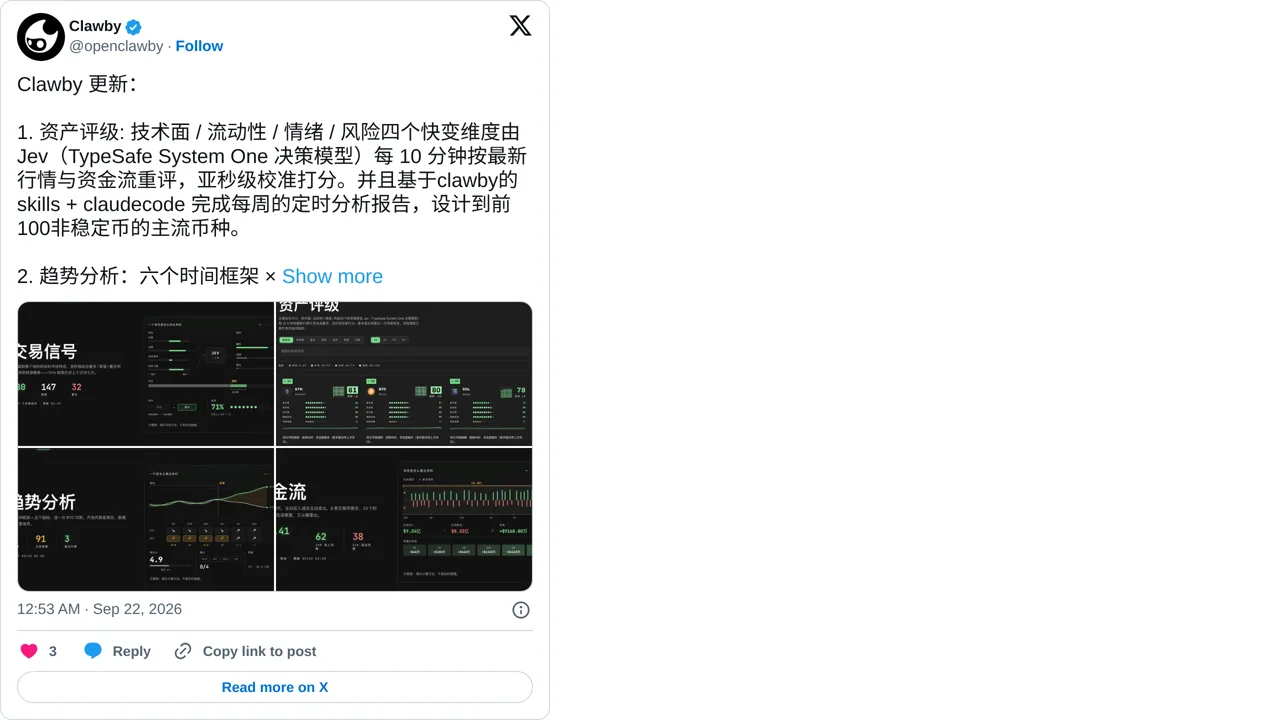Click the reply speech bubble icon
The height and width of the screenshot is (720, 1280).
[93, 651]
